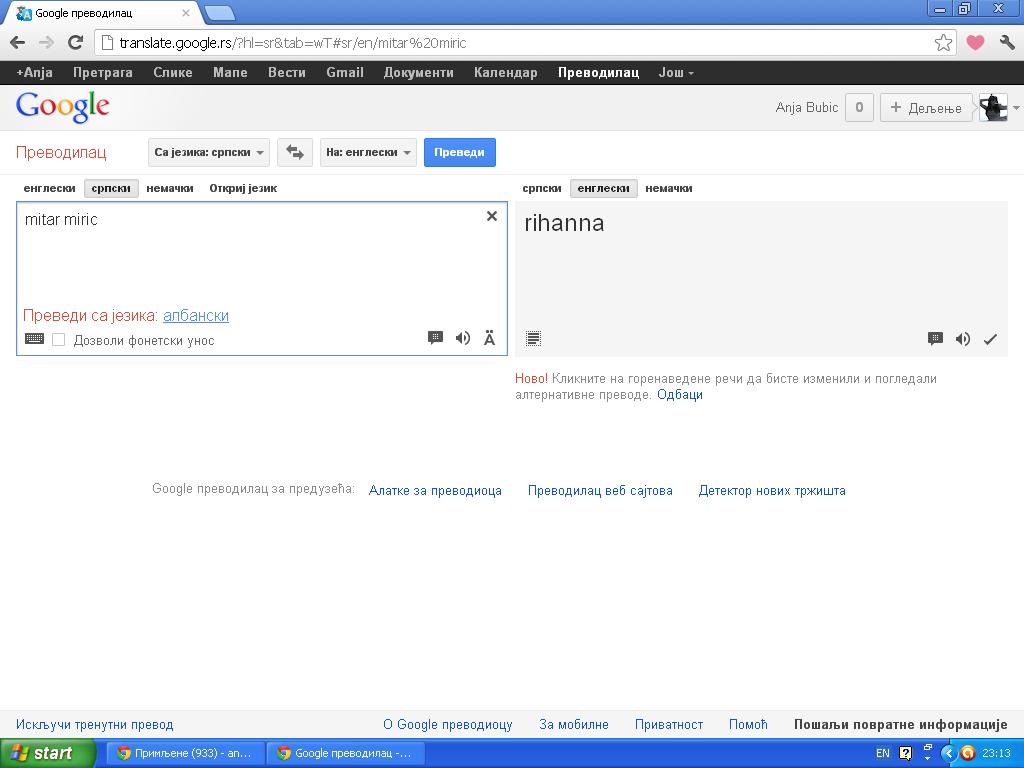Open a new browser tab
This screenshot has height=768, width=1024.
click(x=219, y=12)
